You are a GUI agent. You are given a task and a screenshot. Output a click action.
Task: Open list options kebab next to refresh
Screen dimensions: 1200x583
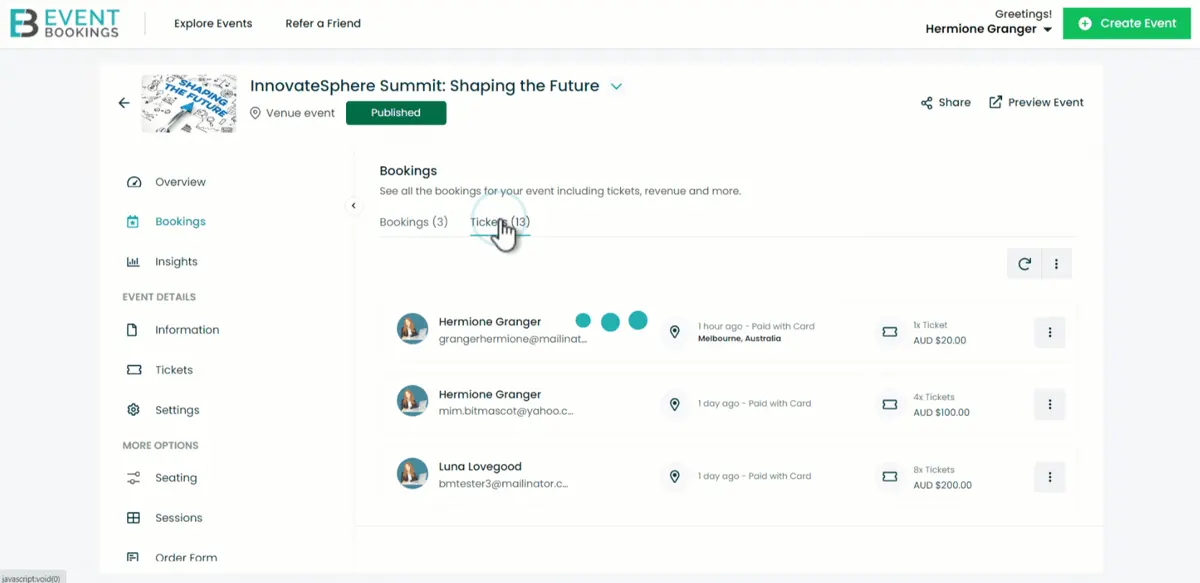pyautogui.click(x=1057, y=264)
